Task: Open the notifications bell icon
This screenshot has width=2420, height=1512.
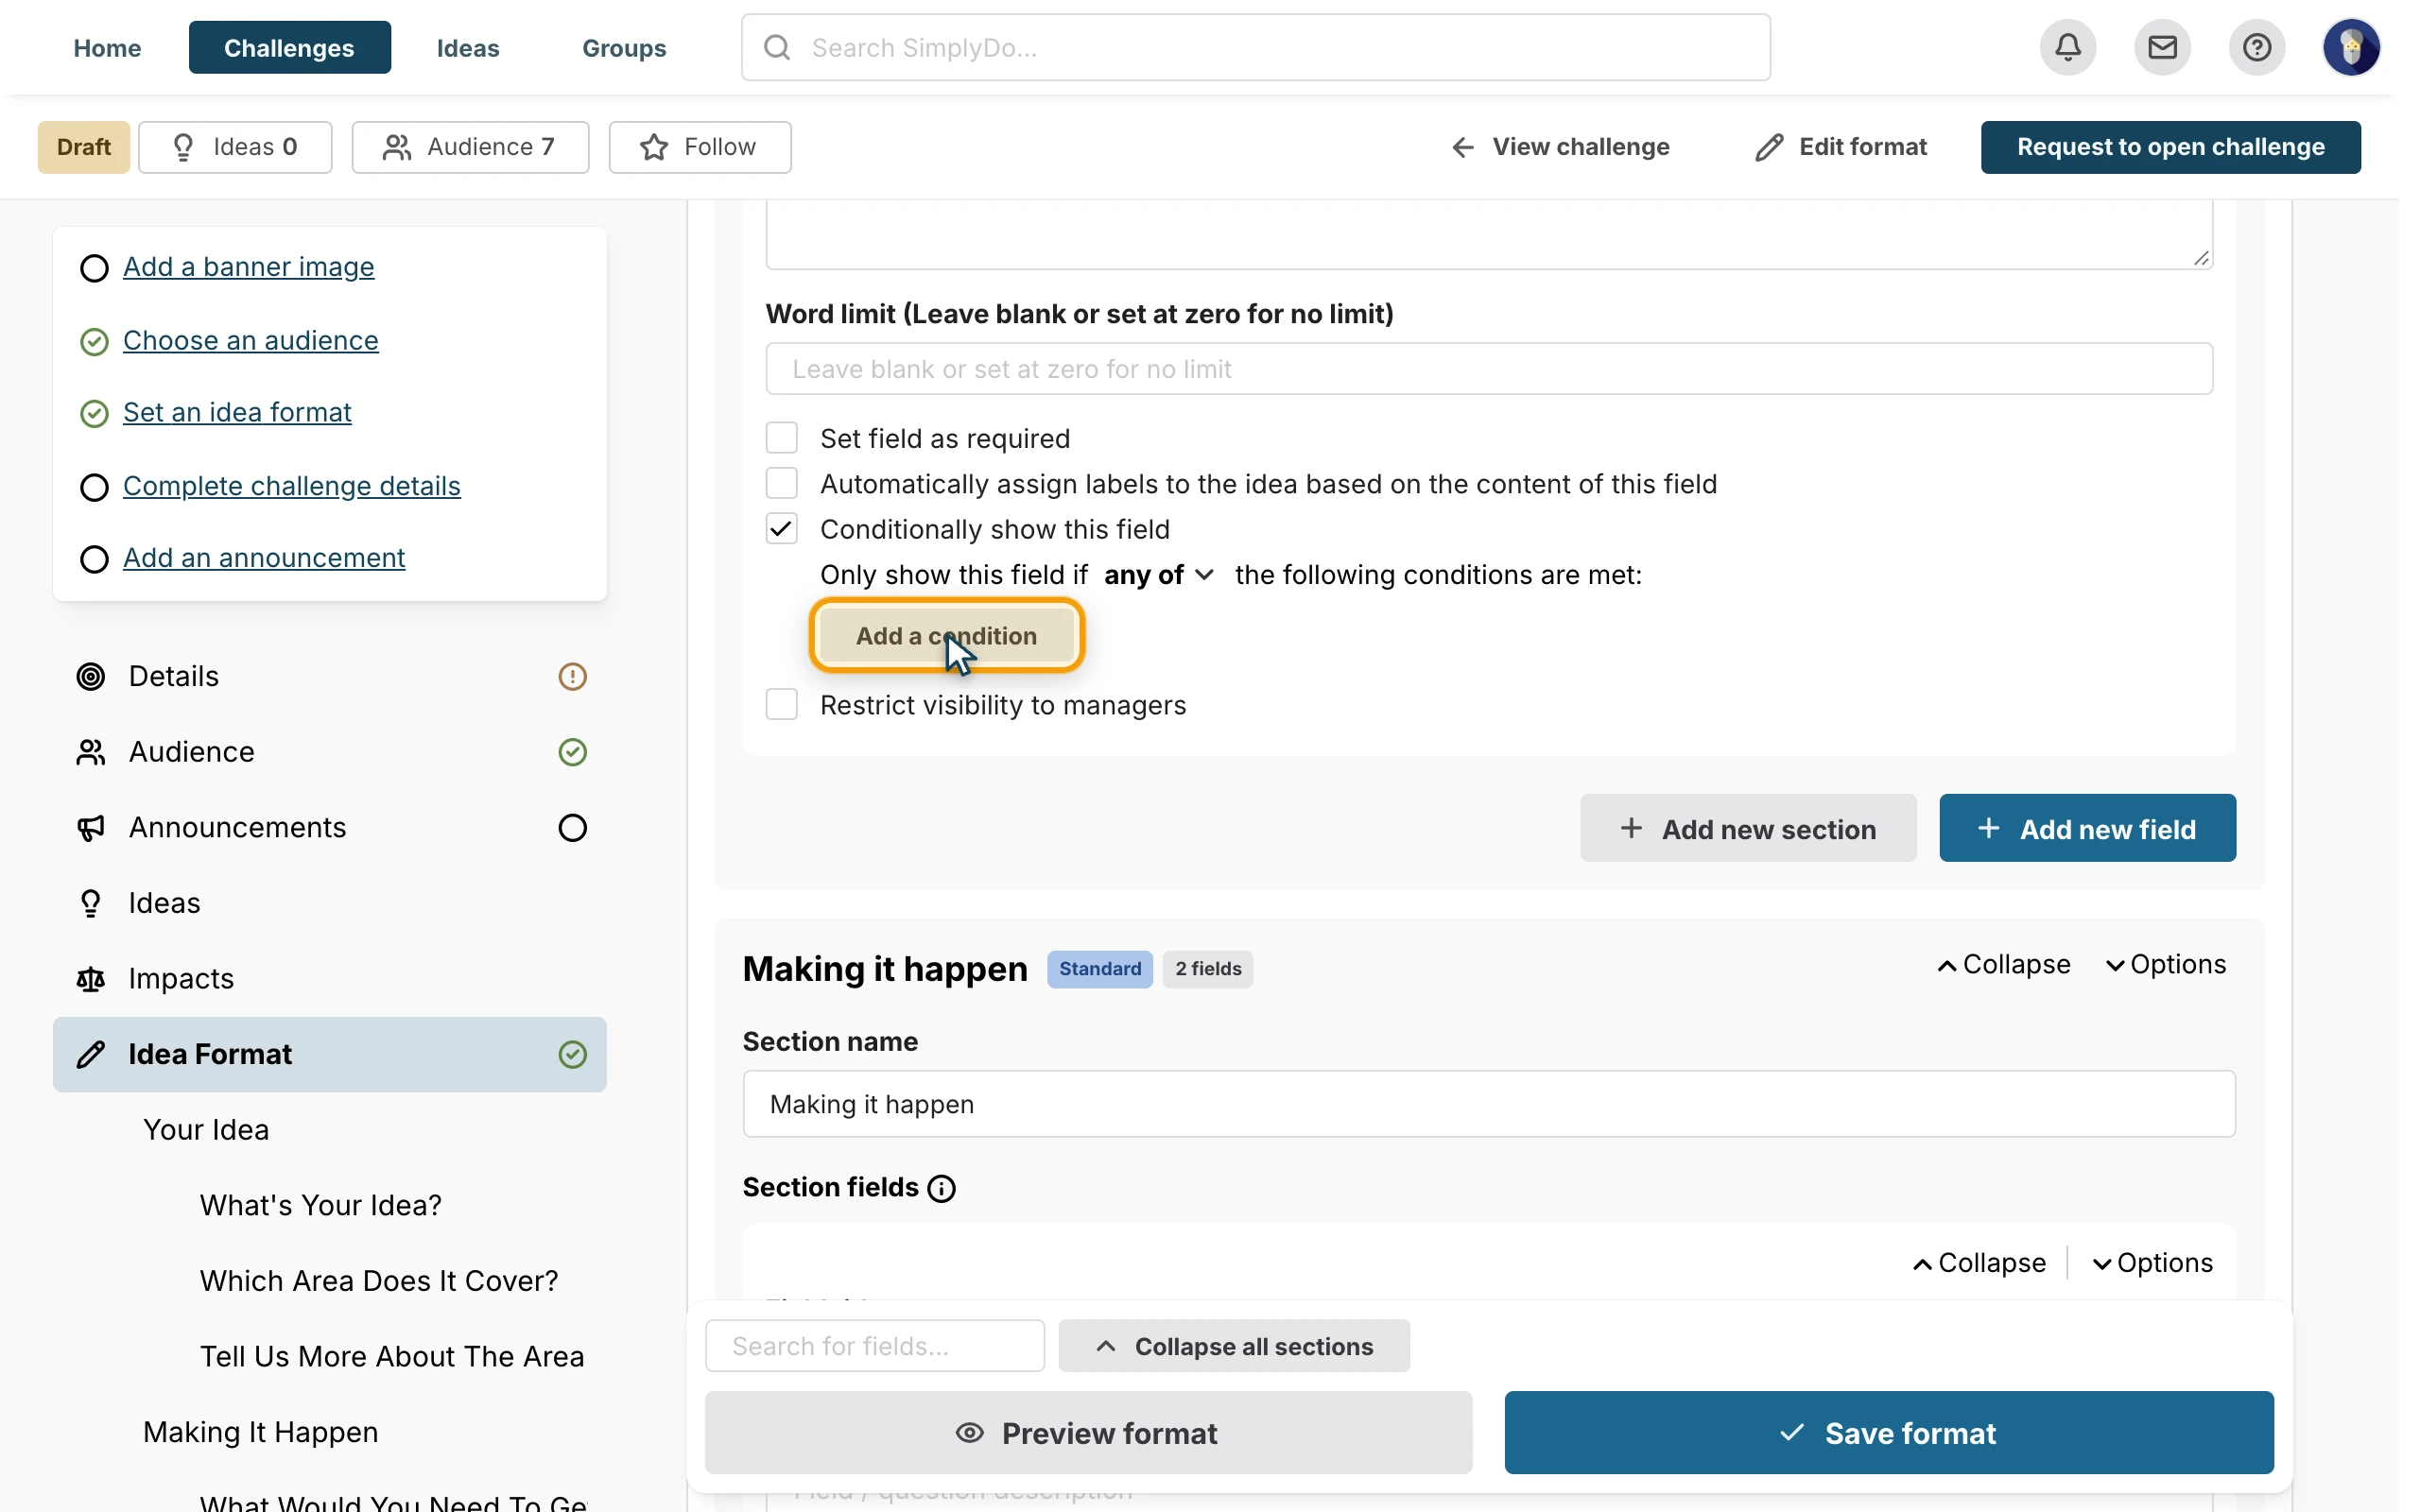Action: (x=2067, y=47)
